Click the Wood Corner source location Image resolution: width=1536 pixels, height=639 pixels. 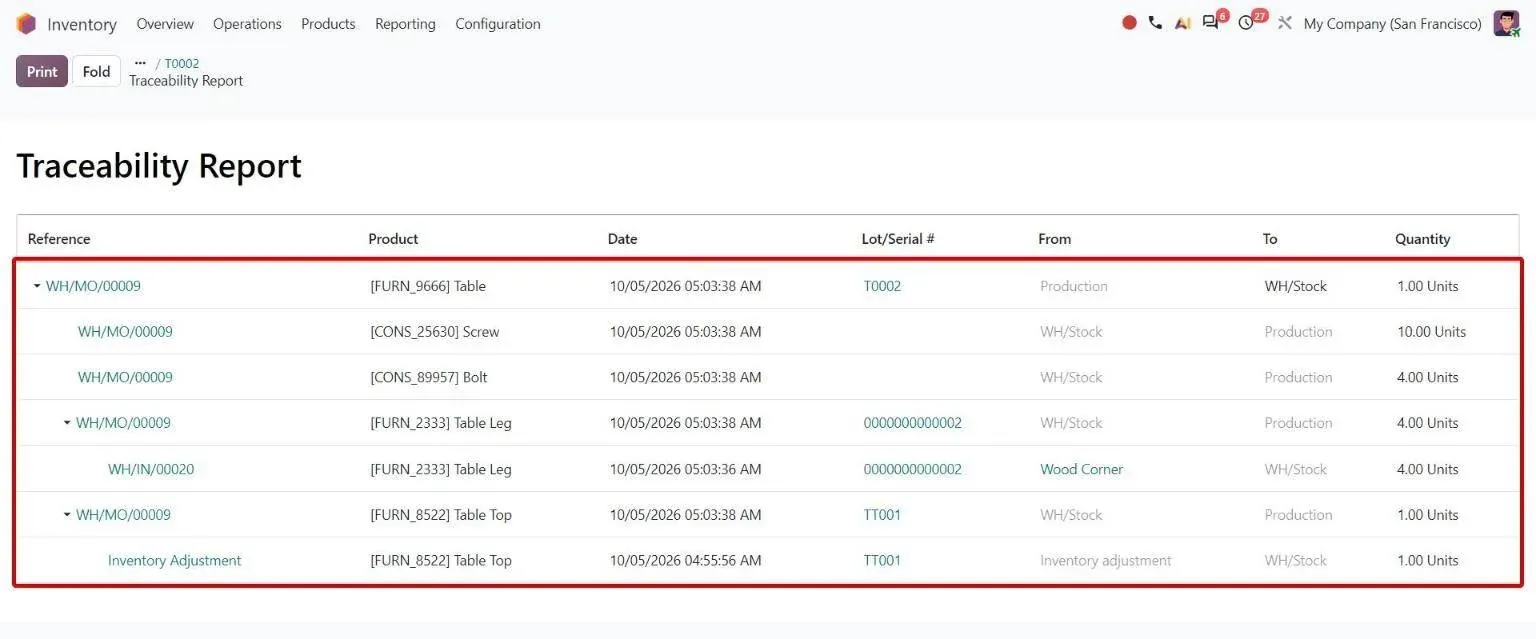click(1081, 469)
